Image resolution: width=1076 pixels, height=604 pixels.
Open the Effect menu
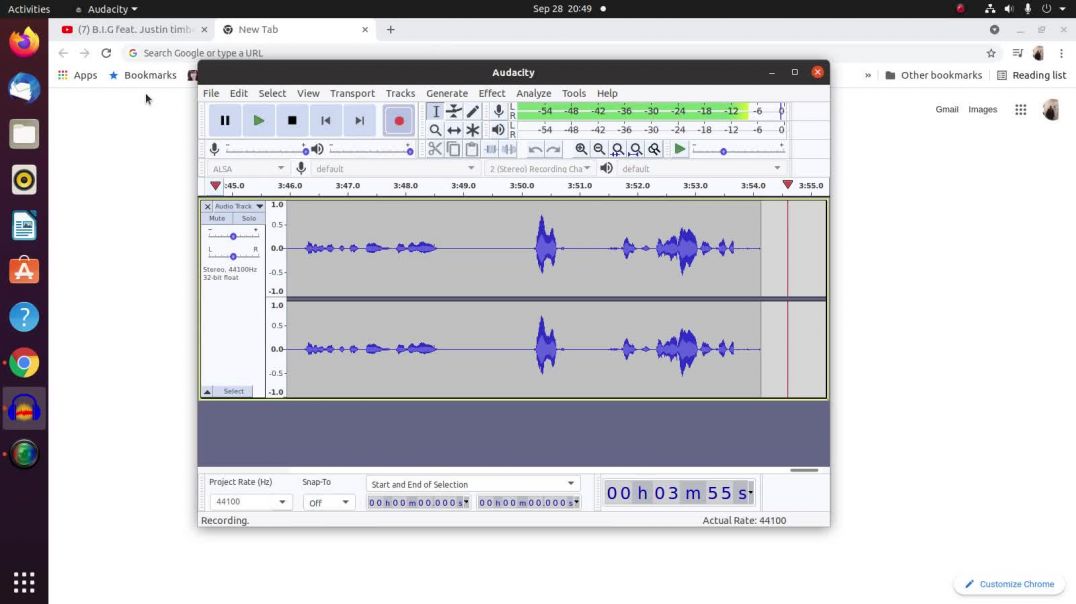491,93
